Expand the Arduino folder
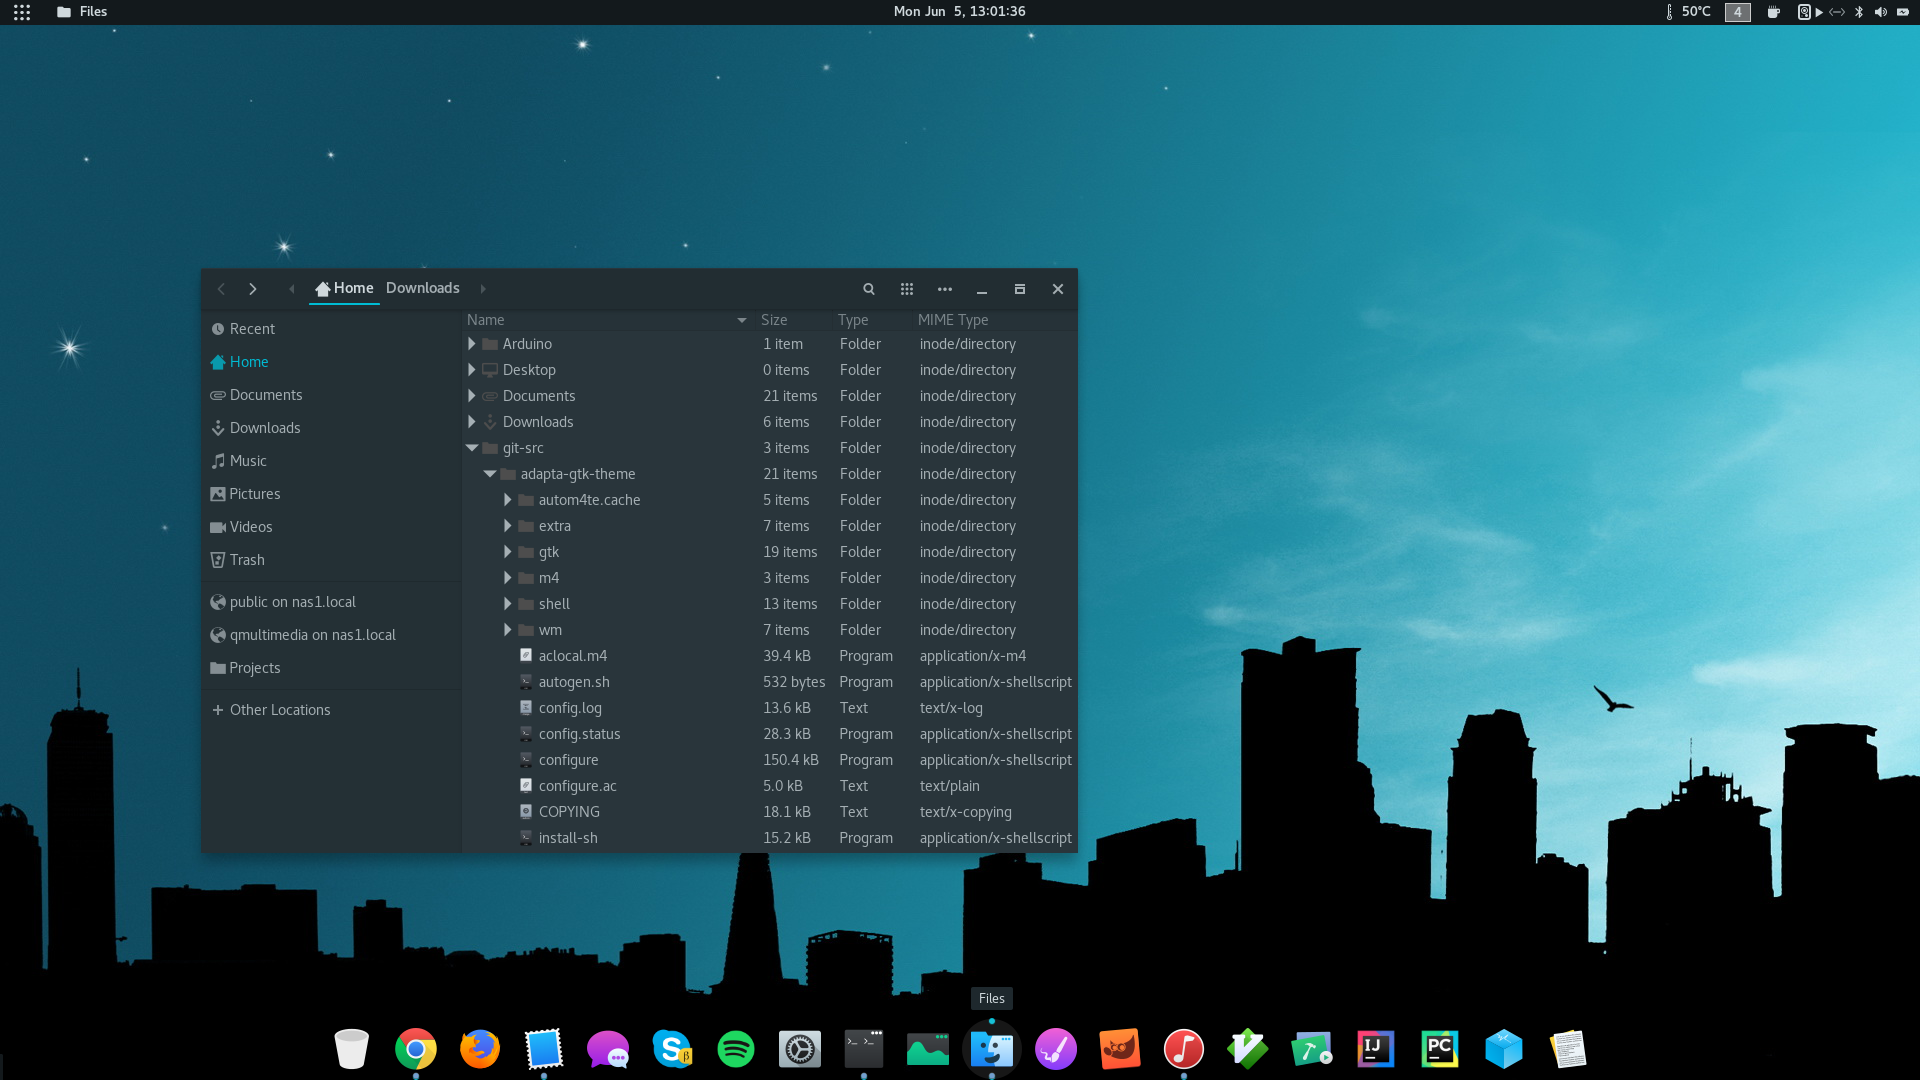 point(472,344)
